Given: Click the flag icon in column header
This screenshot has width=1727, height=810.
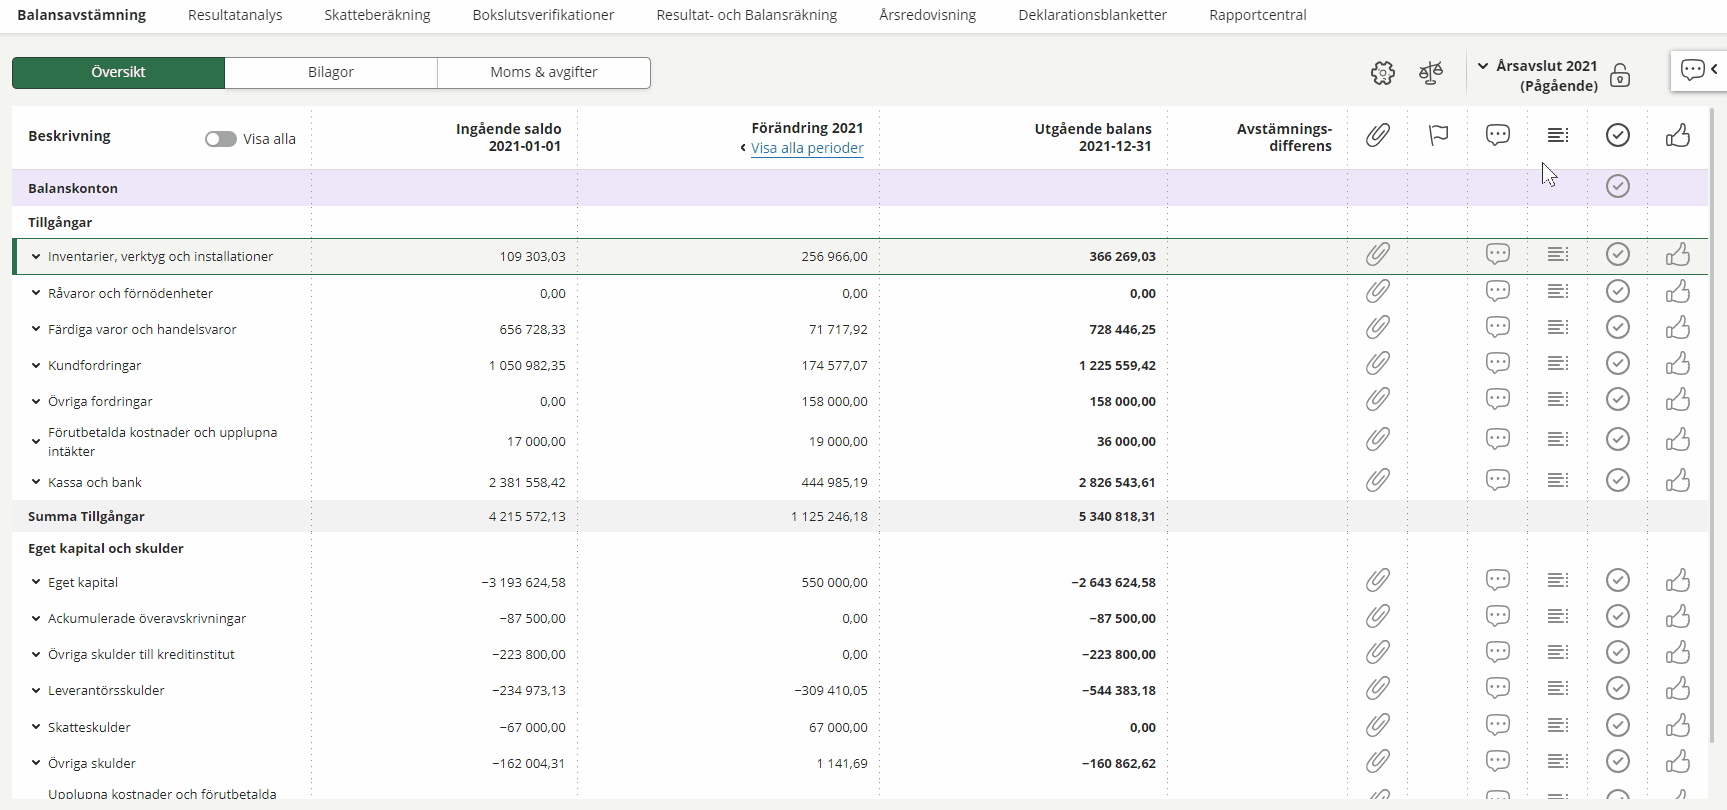Looking at the screenshot, I should click(x=1438, y=135).
